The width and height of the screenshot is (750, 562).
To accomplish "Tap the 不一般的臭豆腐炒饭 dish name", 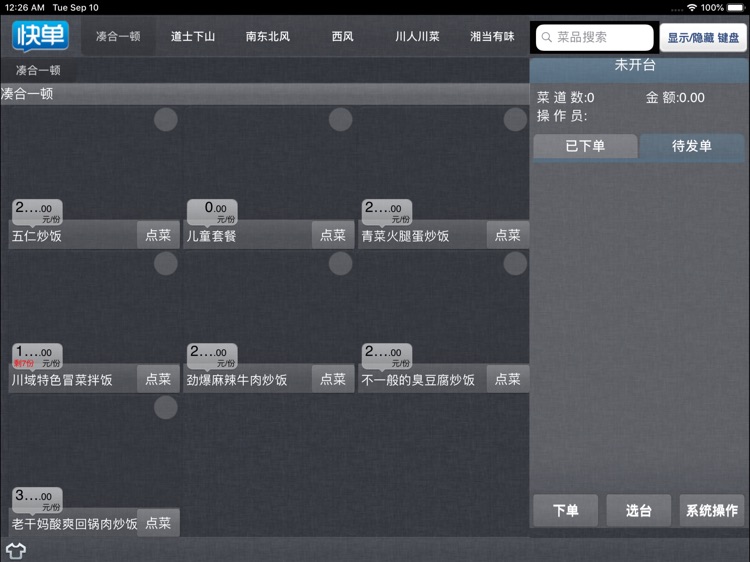I will pos(418,380).
